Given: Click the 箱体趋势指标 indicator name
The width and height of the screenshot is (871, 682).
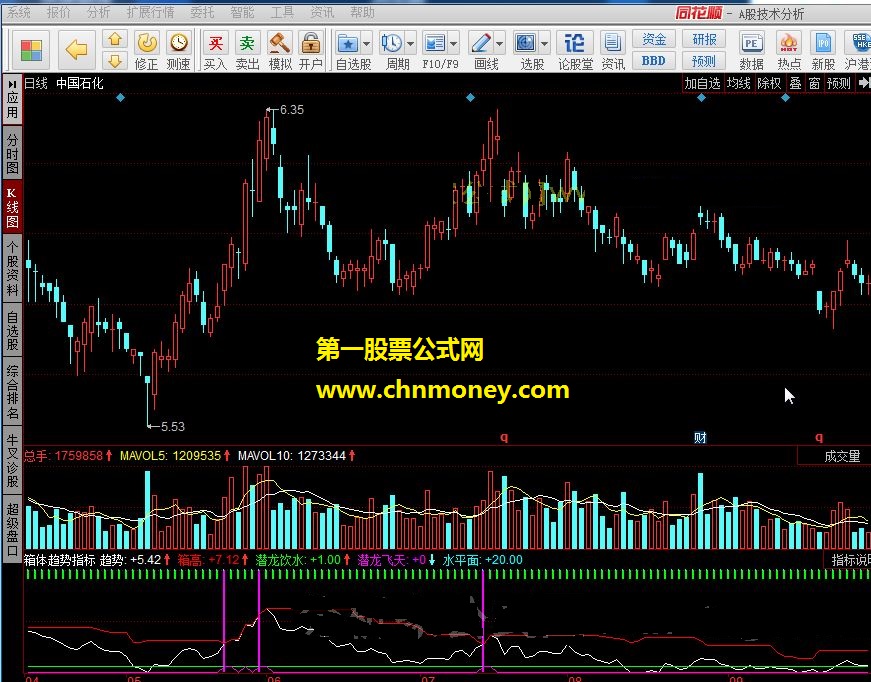Looking at the screenshot, I should pyautogui.click(x=60, y=560).
